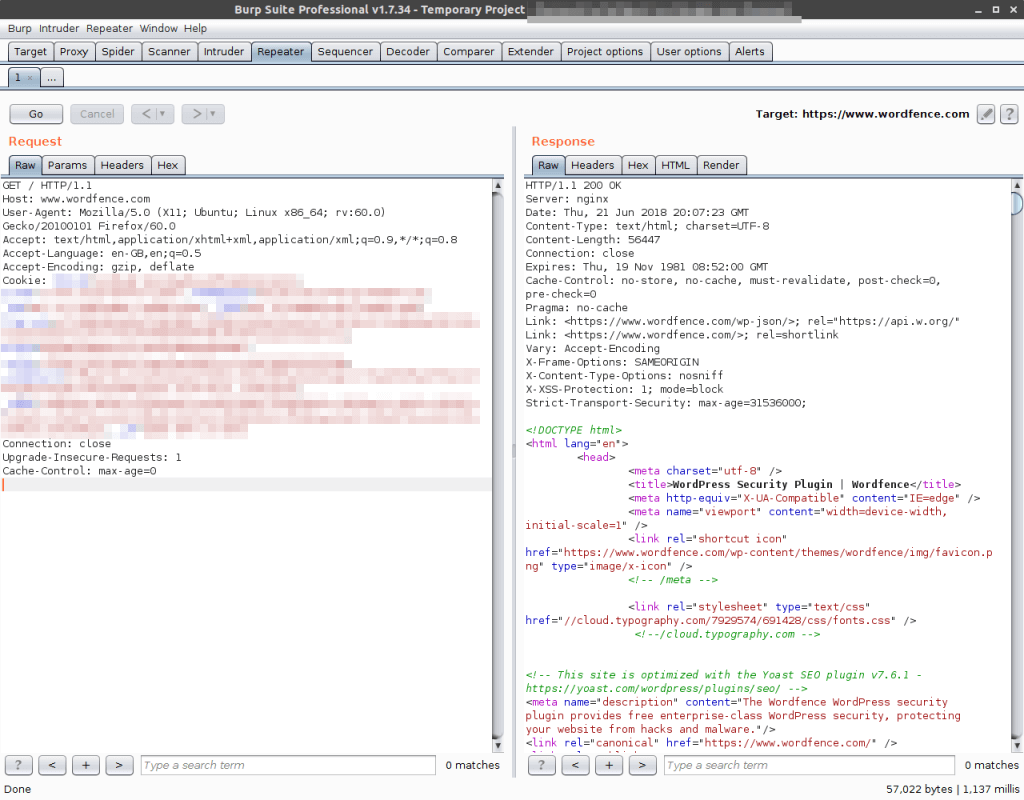This screenshot has width=1024, height=800.
Task: Open the Decoder tool tab
Action: click(408, 52)
